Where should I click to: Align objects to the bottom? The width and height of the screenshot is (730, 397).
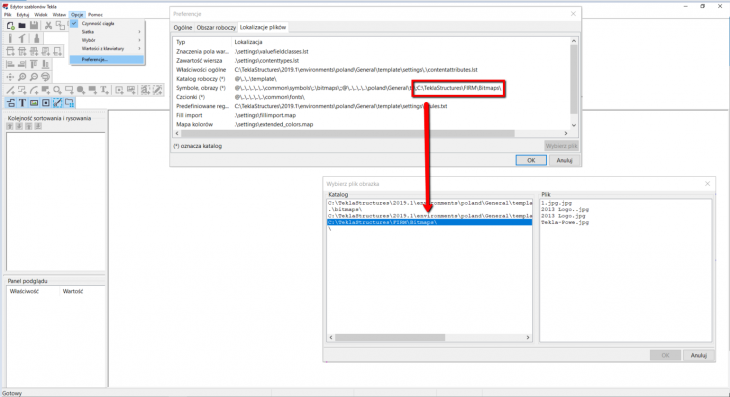click(46, 64)
